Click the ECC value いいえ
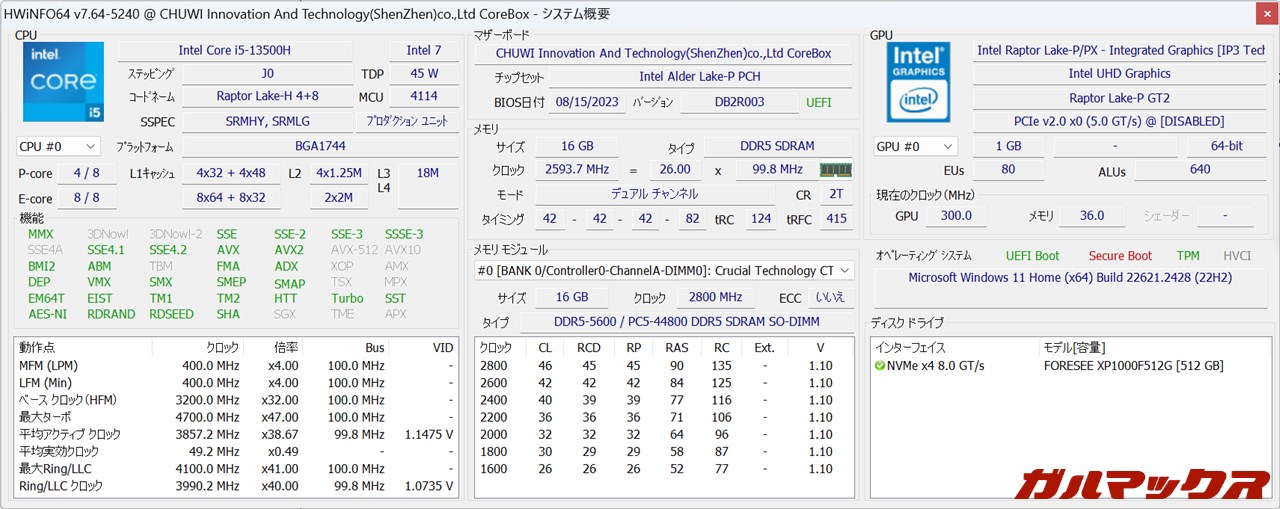This screenshot has width=1280, height=509. 829,297
